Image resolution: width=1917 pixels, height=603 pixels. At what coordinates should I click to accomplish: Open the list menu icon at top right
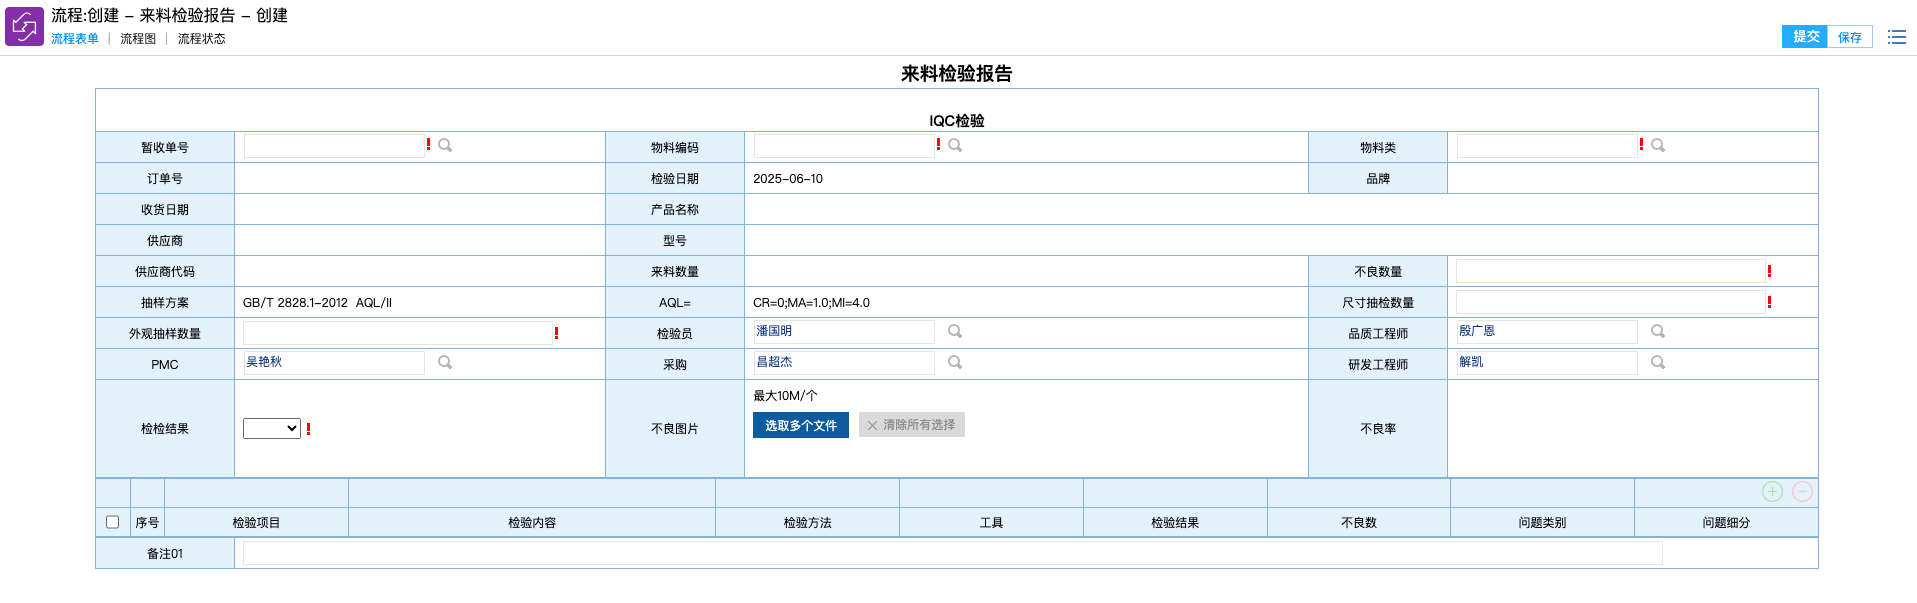tap(1896, 37)
